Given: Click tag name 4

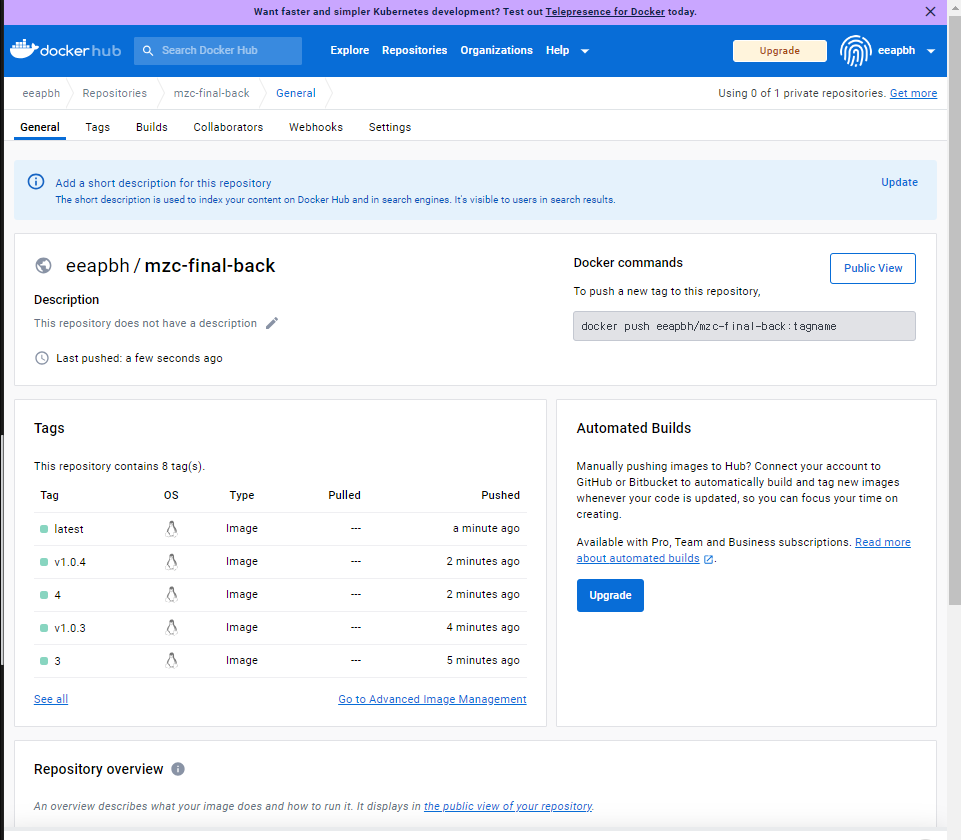Looking at the screenshot, I should coord(58,595).
